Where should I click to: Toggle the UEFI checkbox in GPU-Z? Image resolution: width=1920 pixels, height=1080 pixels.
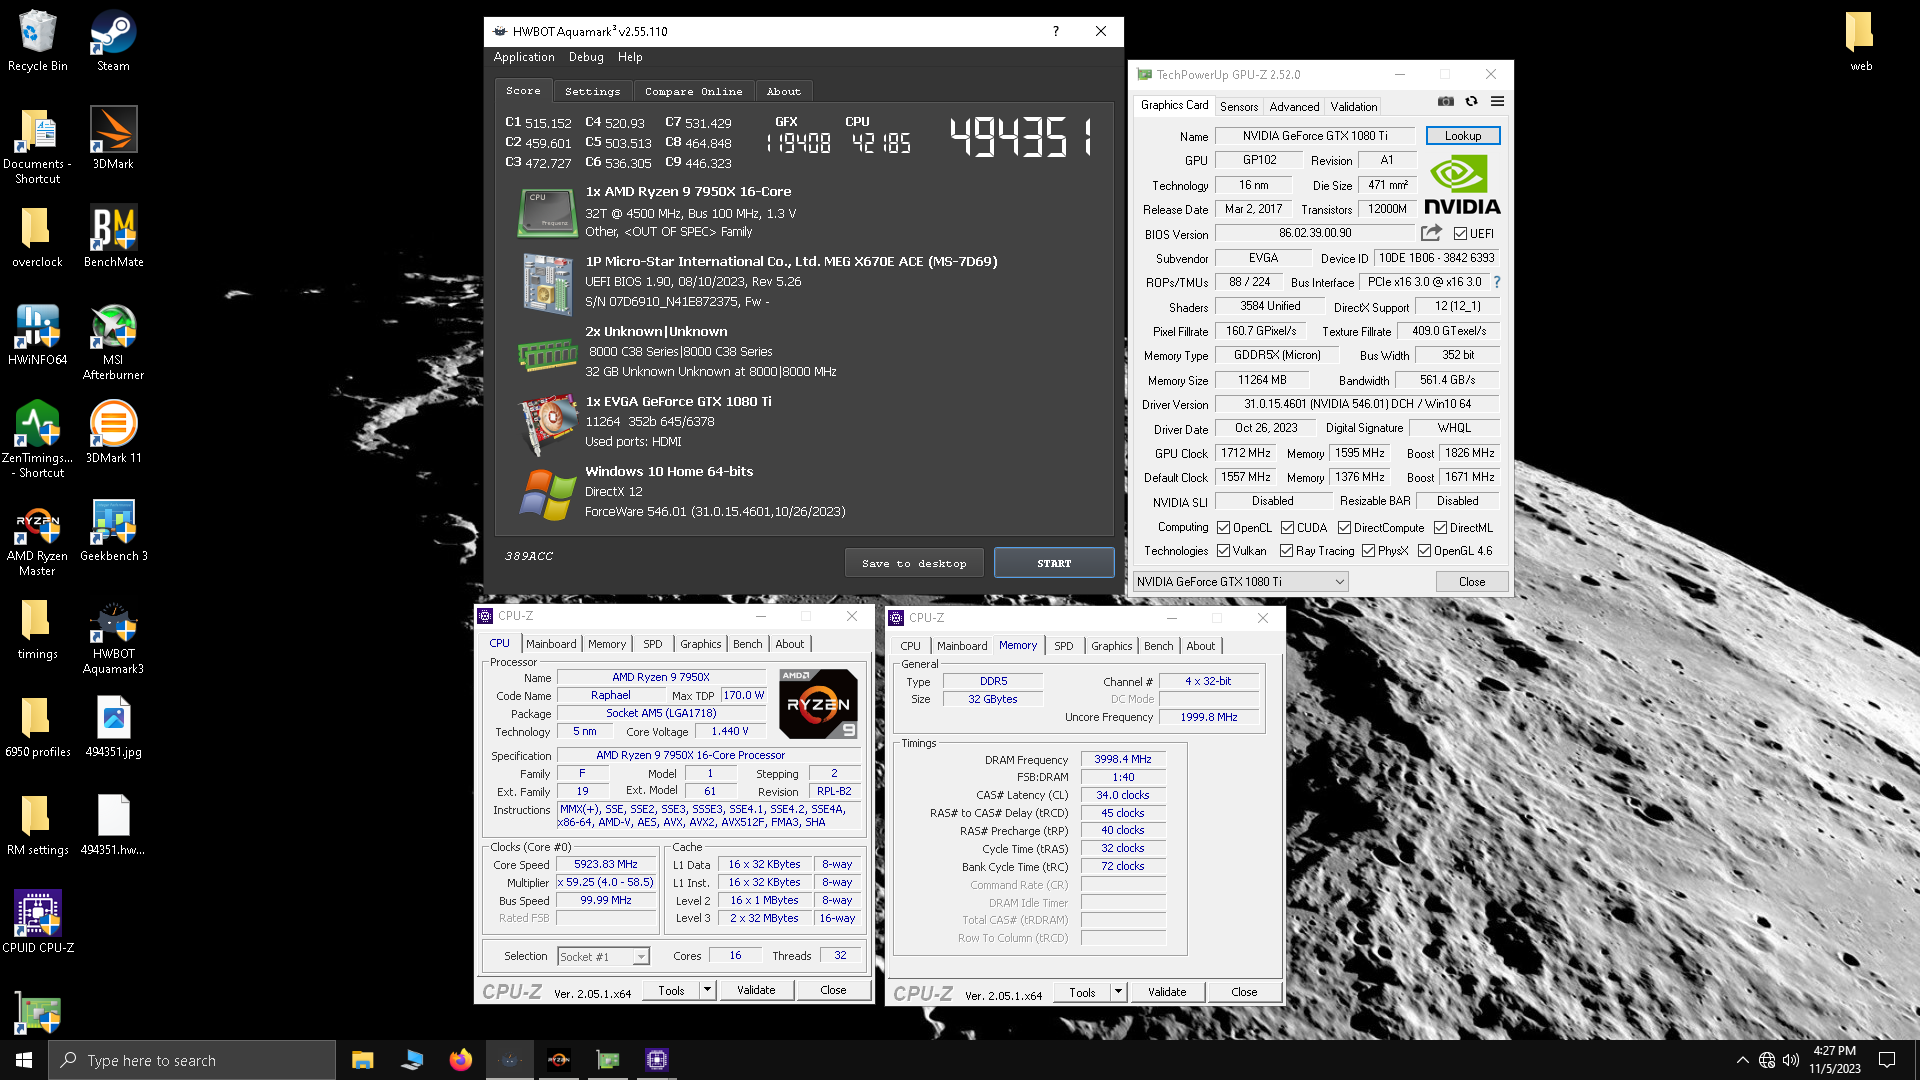point(1460,234)
